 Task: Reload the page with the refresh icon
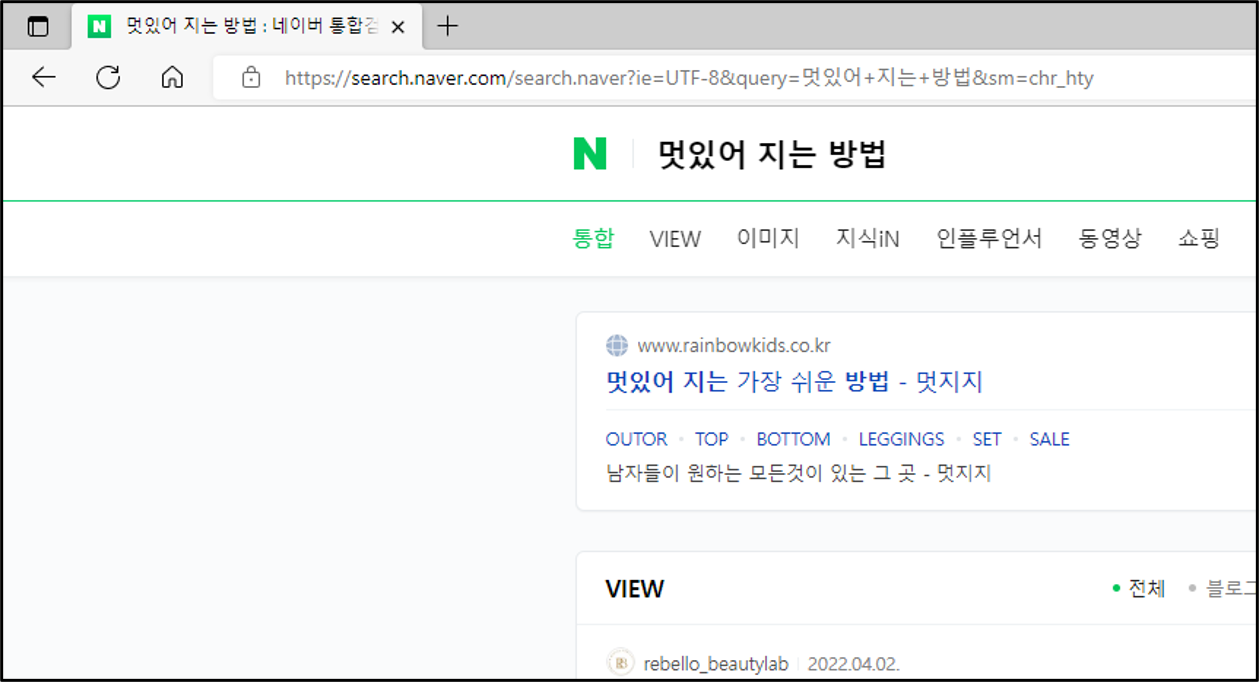pos(108,77)
